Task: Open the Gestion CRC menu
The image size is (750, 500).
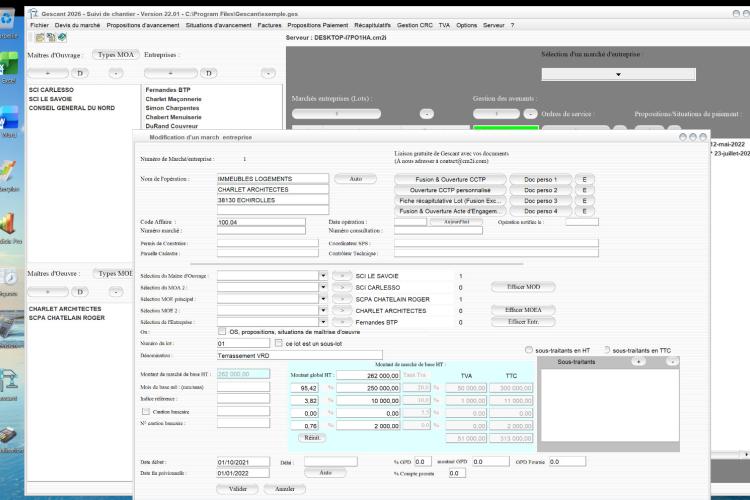Action: click(x=415, y=25)
